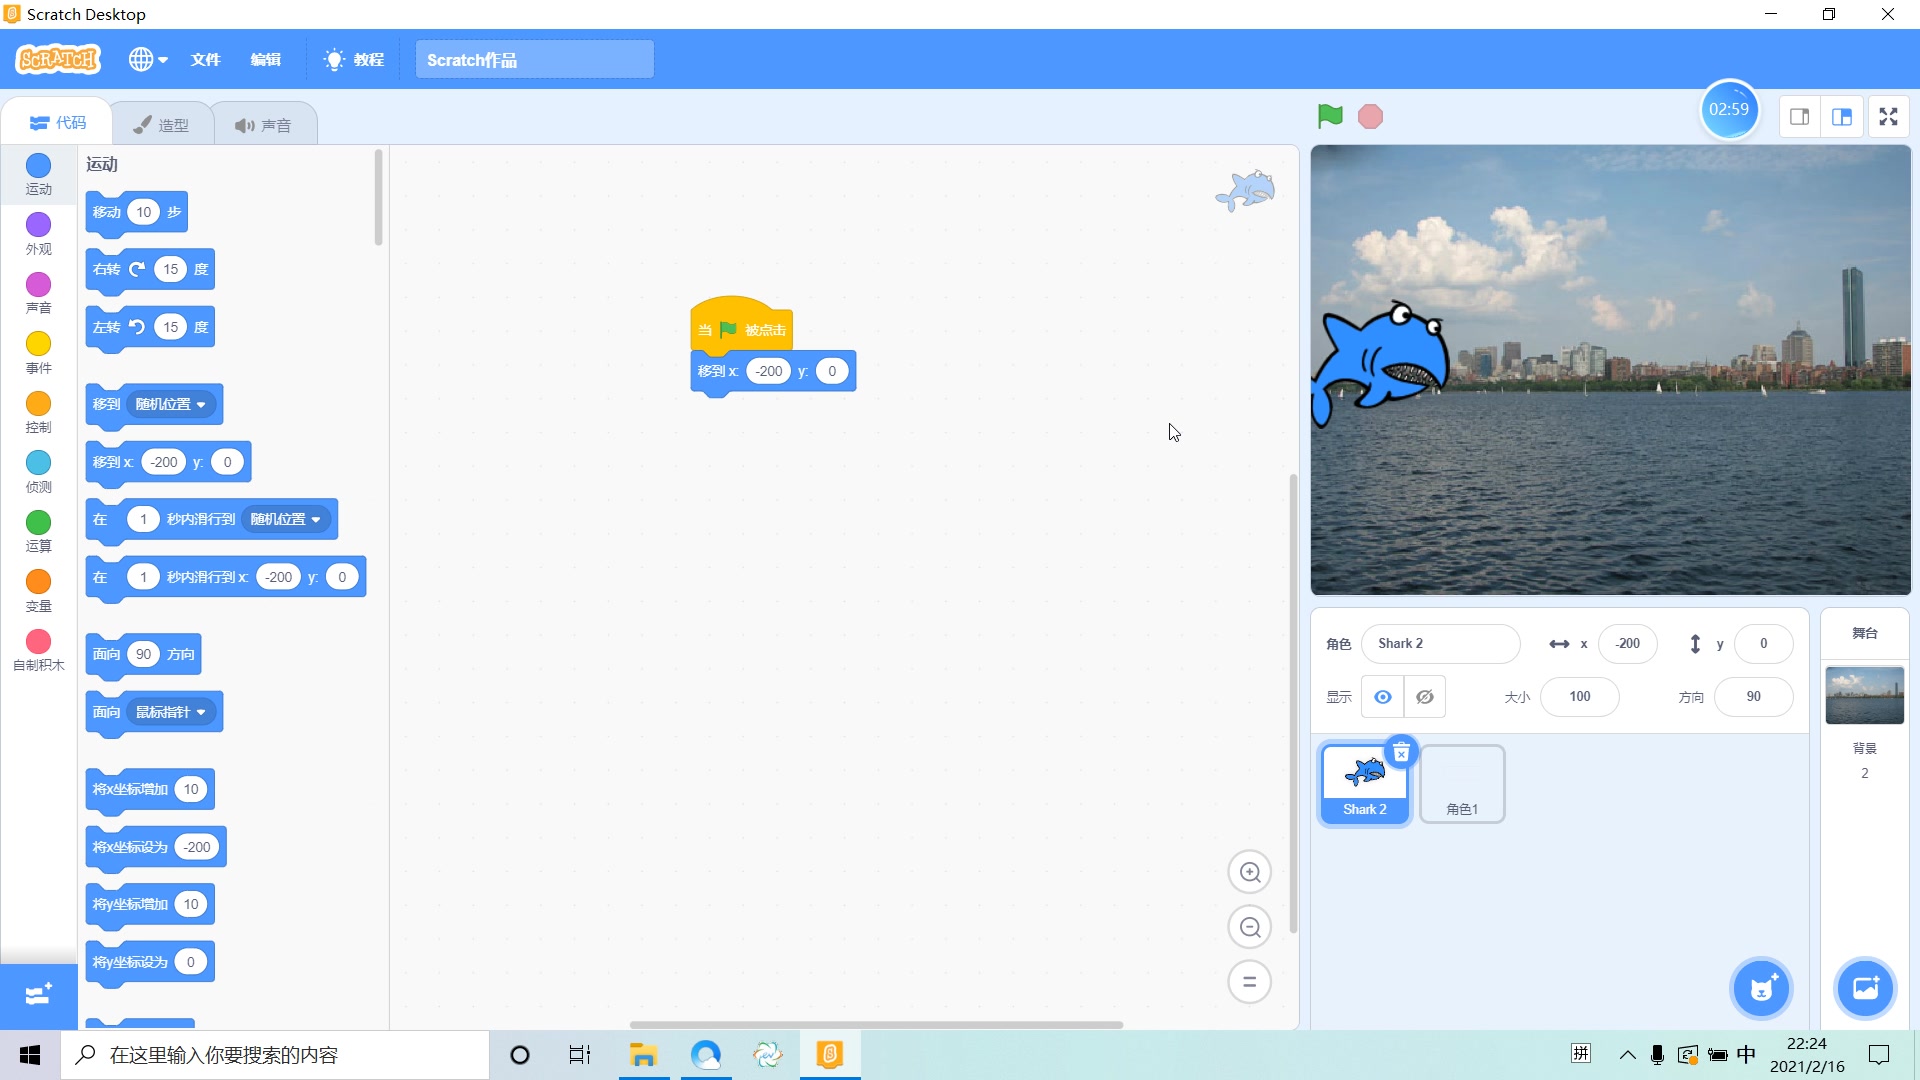Expand the 鼠标指针 dropdown in 面向 block

click(x=170, y=711)
